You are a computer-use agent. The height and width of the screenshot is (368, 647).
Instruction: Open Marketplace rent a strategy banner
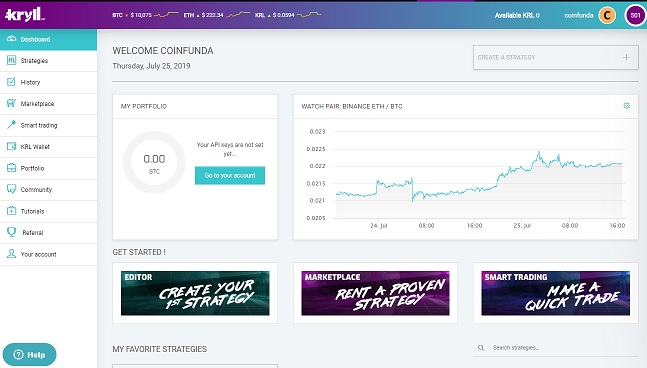click(375, 293)
